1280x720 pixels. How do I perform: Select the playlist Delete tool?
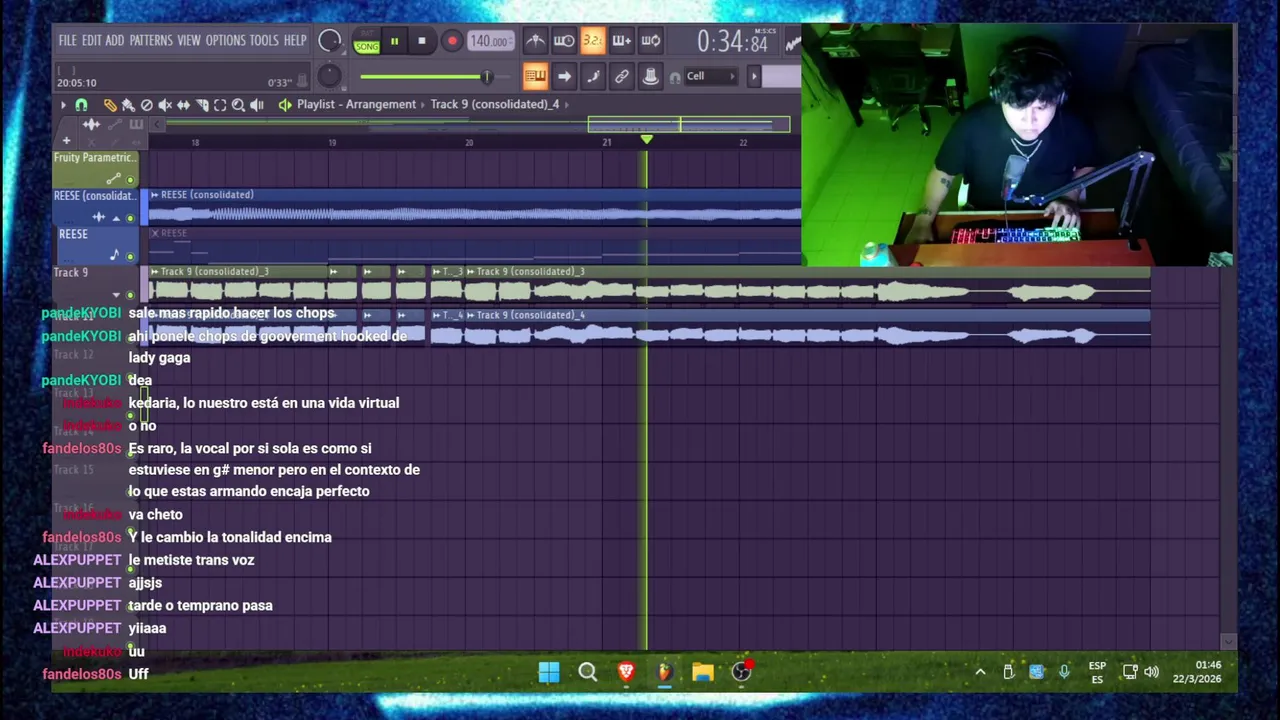(147, 104)
